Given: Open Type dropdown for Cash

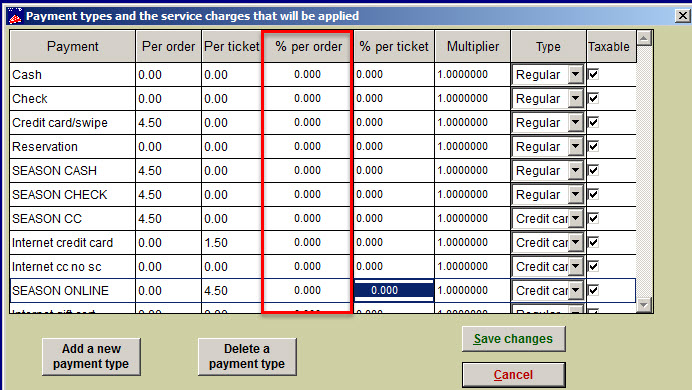Looking at the screenshot, I should click(575, 75).
